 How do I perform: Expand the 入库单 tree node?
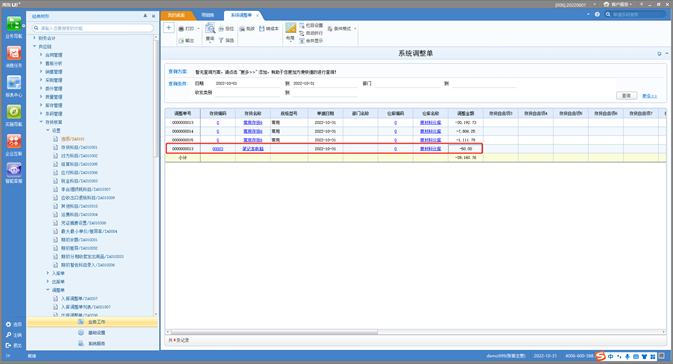pyautogui.click(x=48, y=273)
